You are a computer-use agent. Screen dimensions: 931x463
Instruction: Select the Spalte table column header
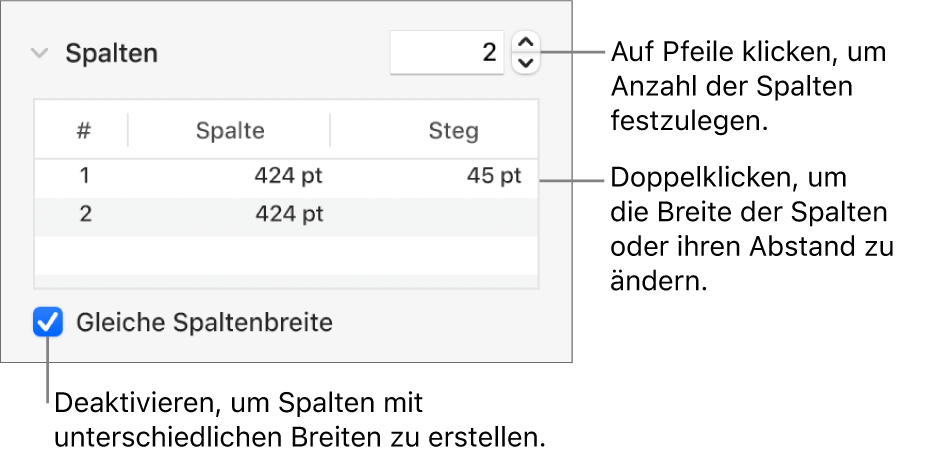point(230,130)
